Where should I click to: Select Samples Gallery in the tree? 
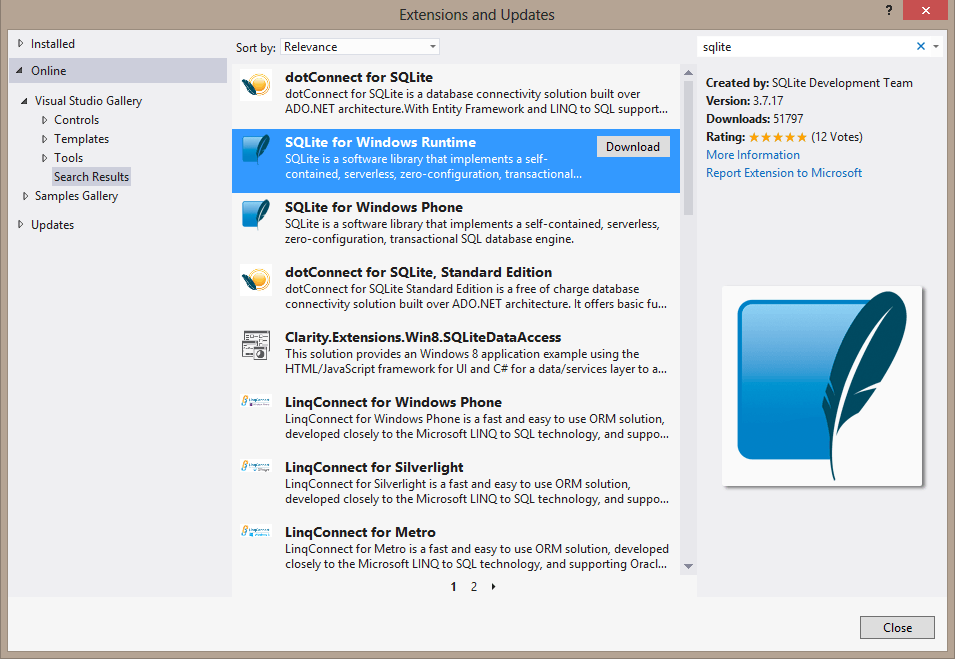[x=76, y=196]
